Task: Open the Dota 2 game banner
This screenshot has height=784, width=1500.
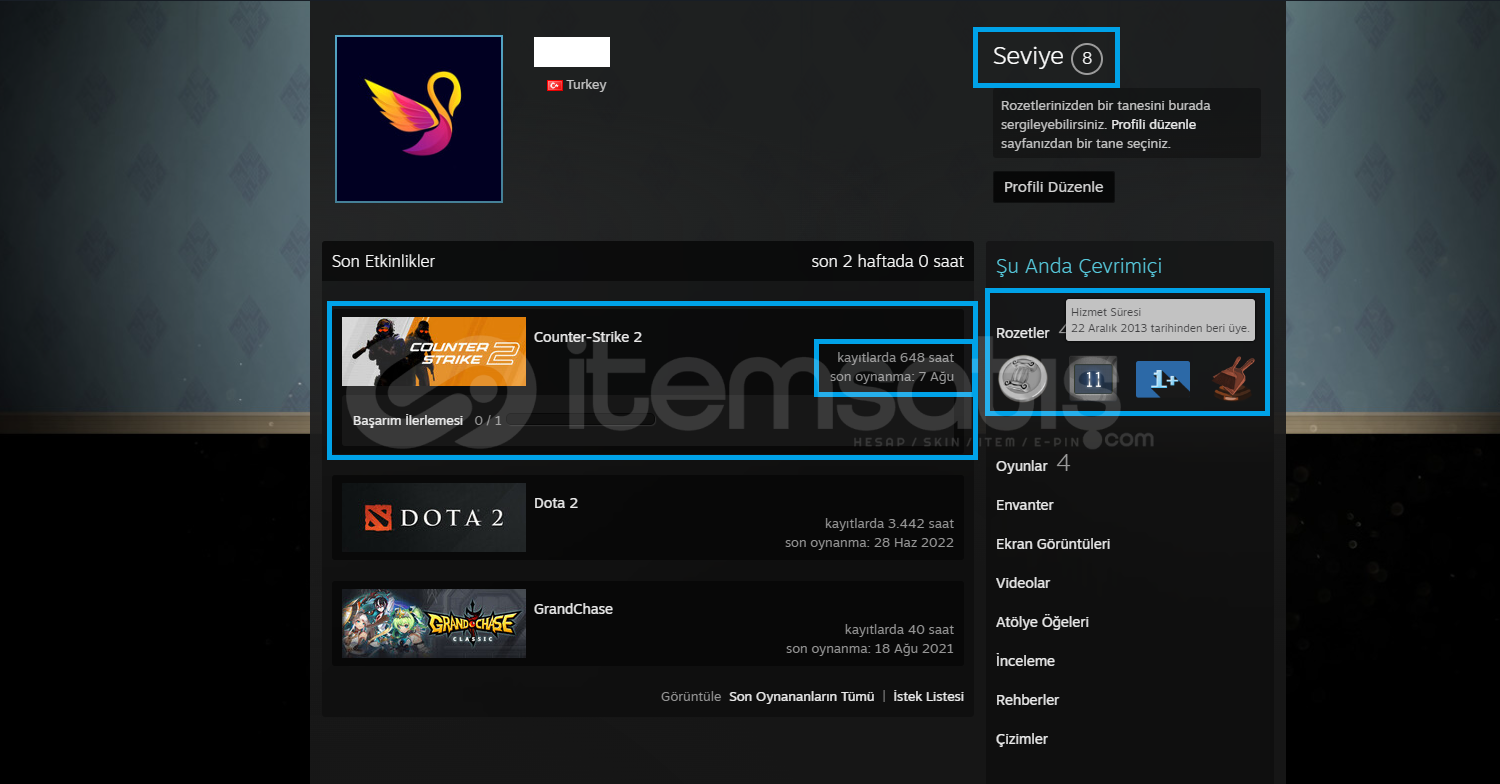Action: coord(434,517)
